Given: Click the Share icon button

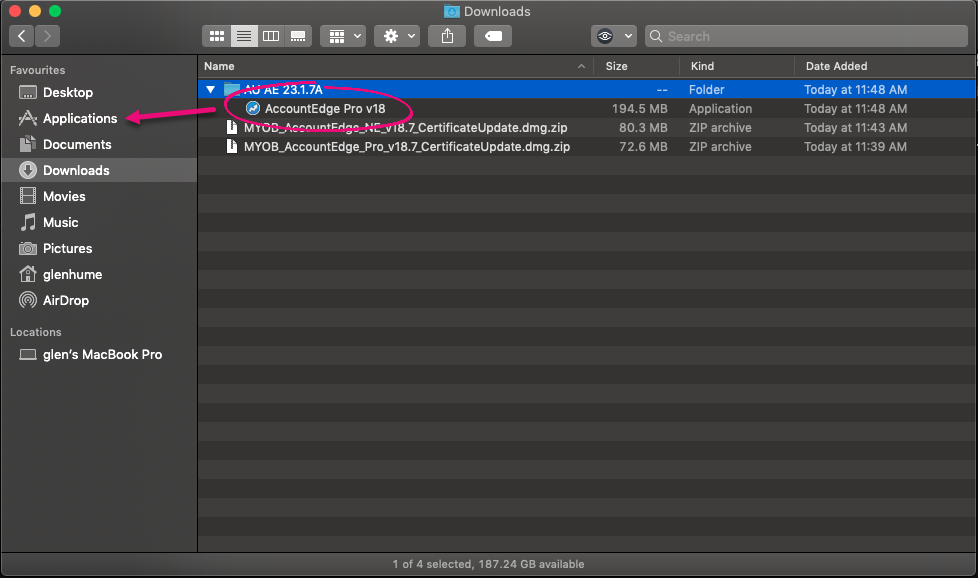Looking at the screenshot, I should [x=447, y=36].
